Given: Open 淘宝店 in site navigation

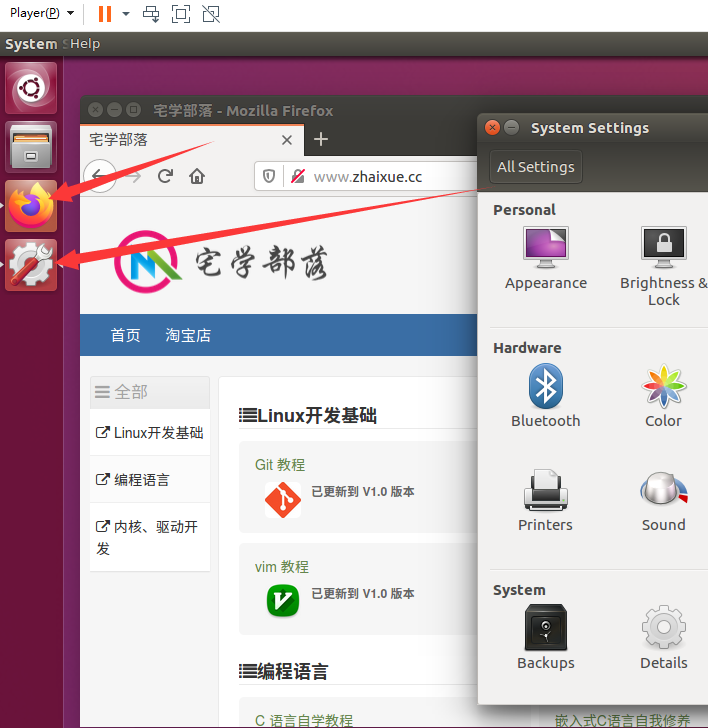Looking at the screenshot, I should pyautogui.click(x=188, y=335).
